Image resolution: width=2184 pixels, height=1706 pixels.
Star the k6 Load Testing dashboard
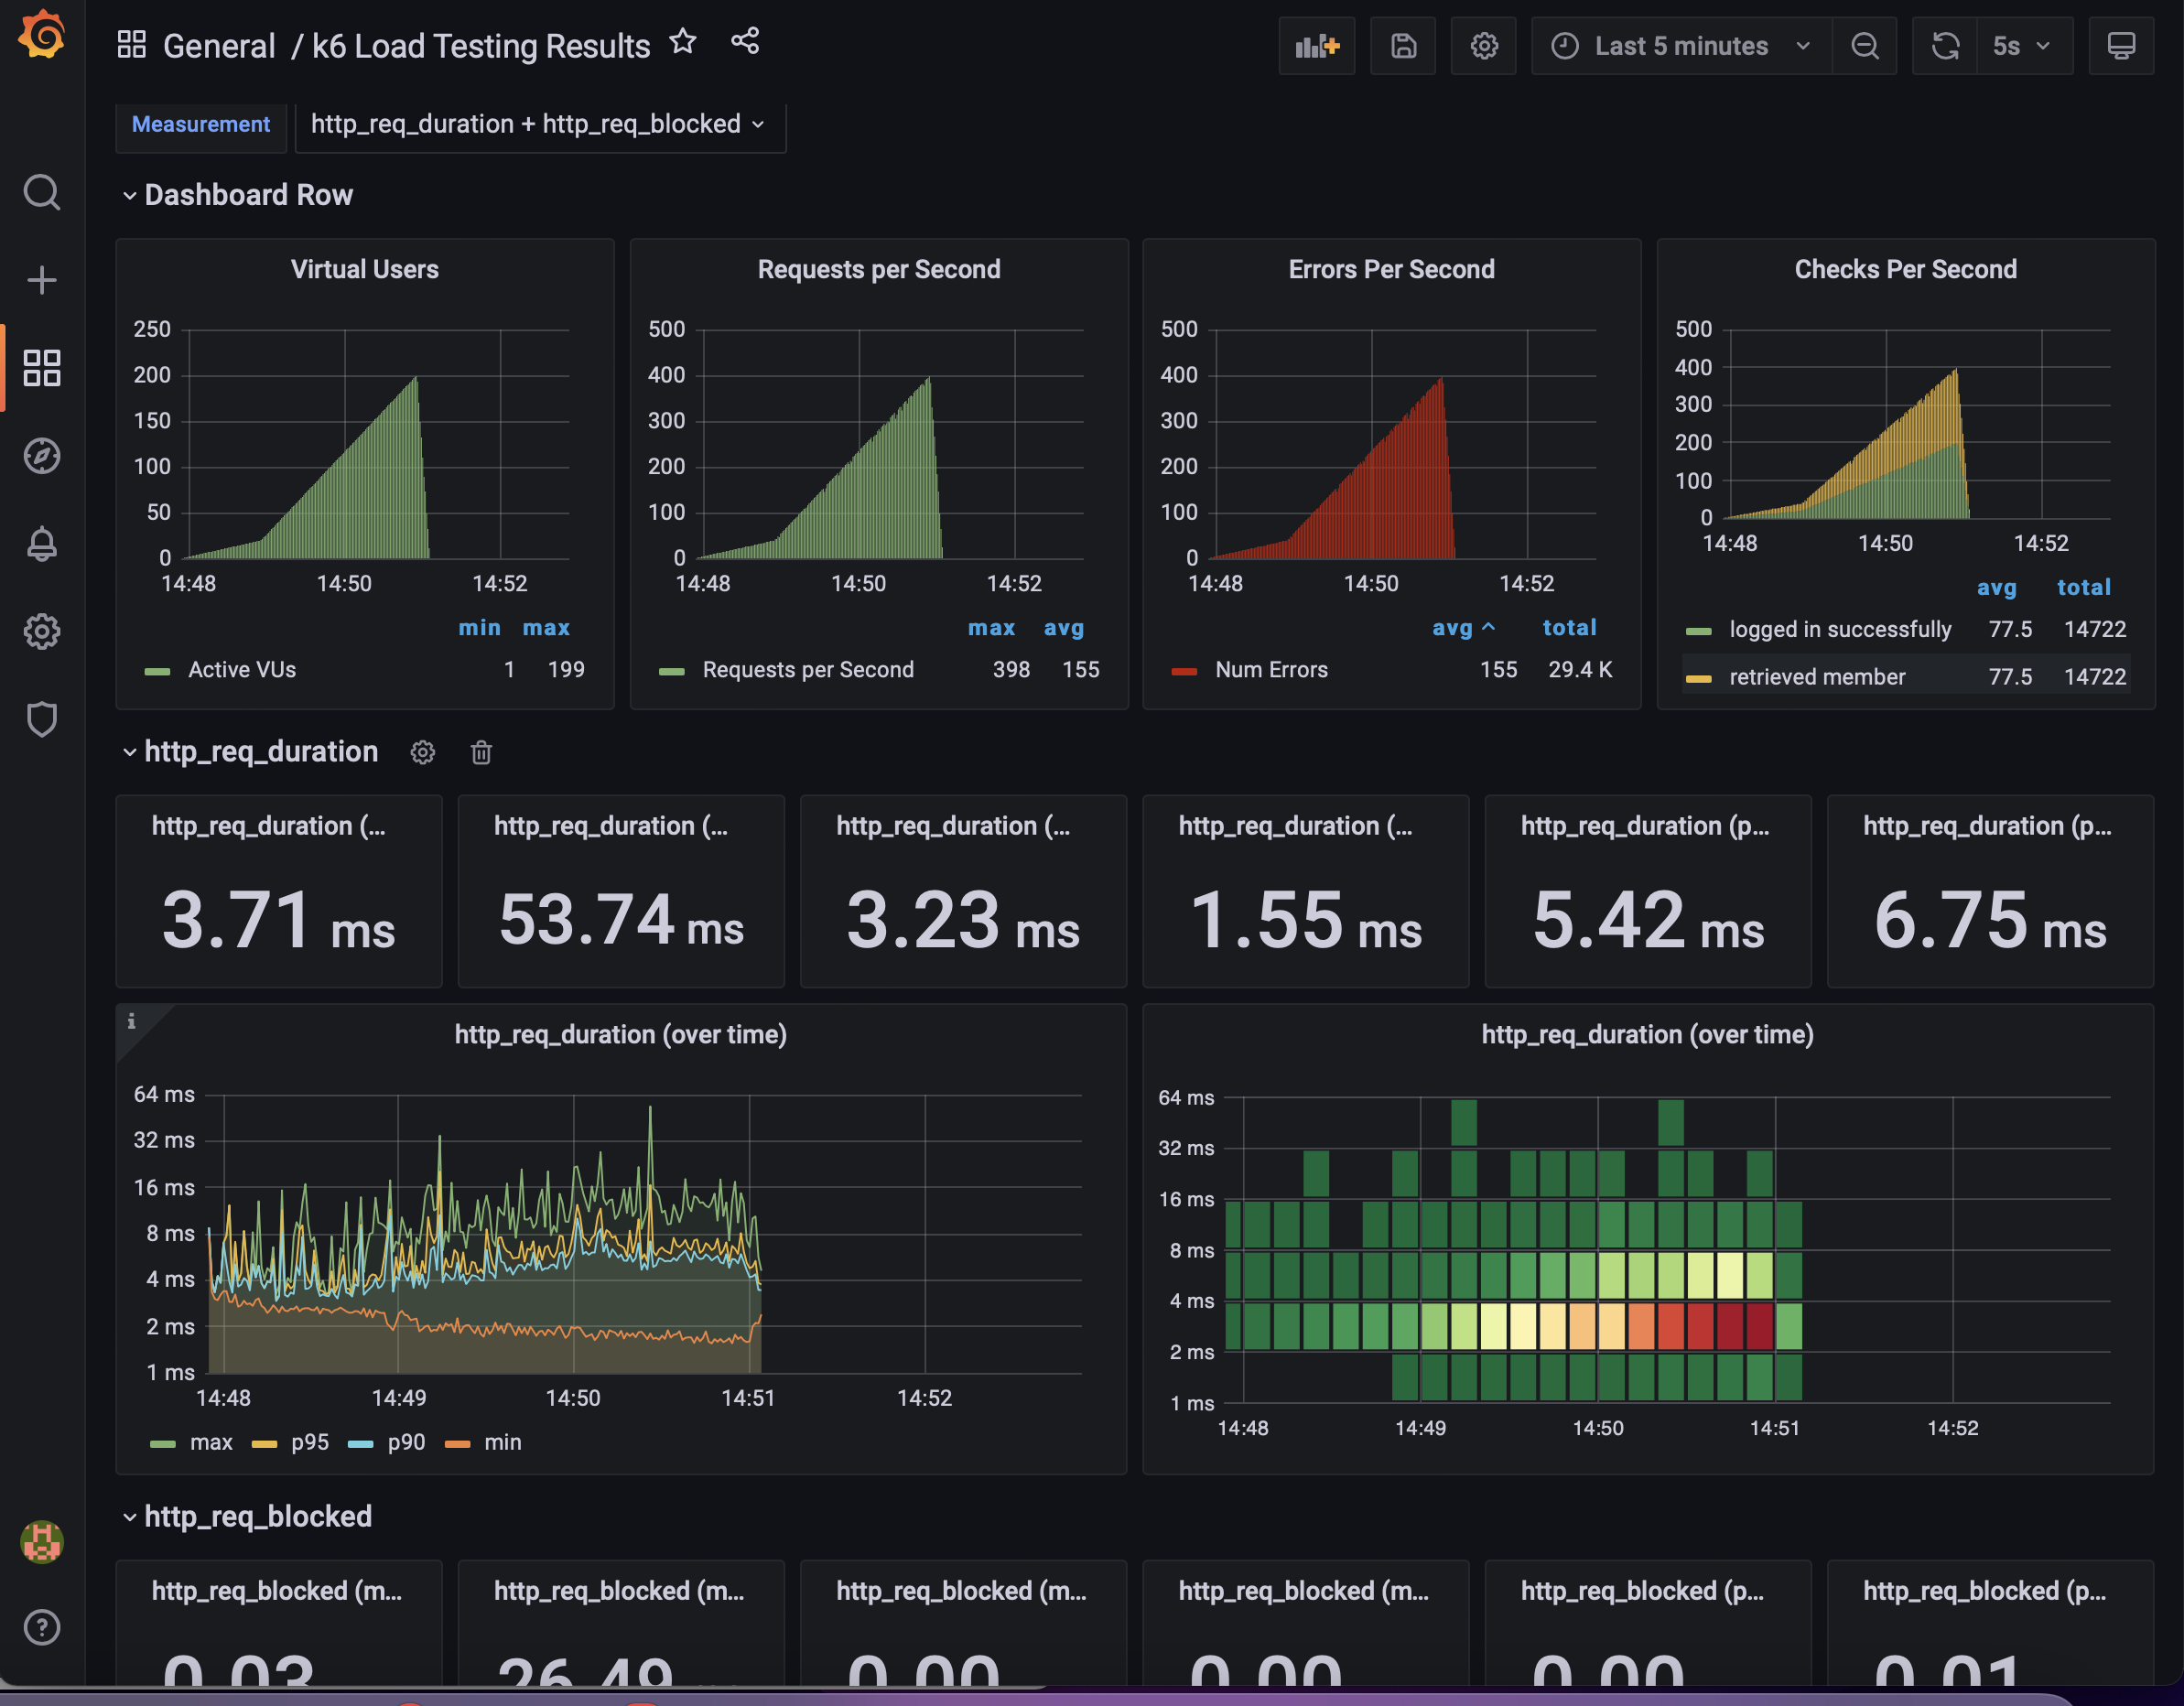683,42
